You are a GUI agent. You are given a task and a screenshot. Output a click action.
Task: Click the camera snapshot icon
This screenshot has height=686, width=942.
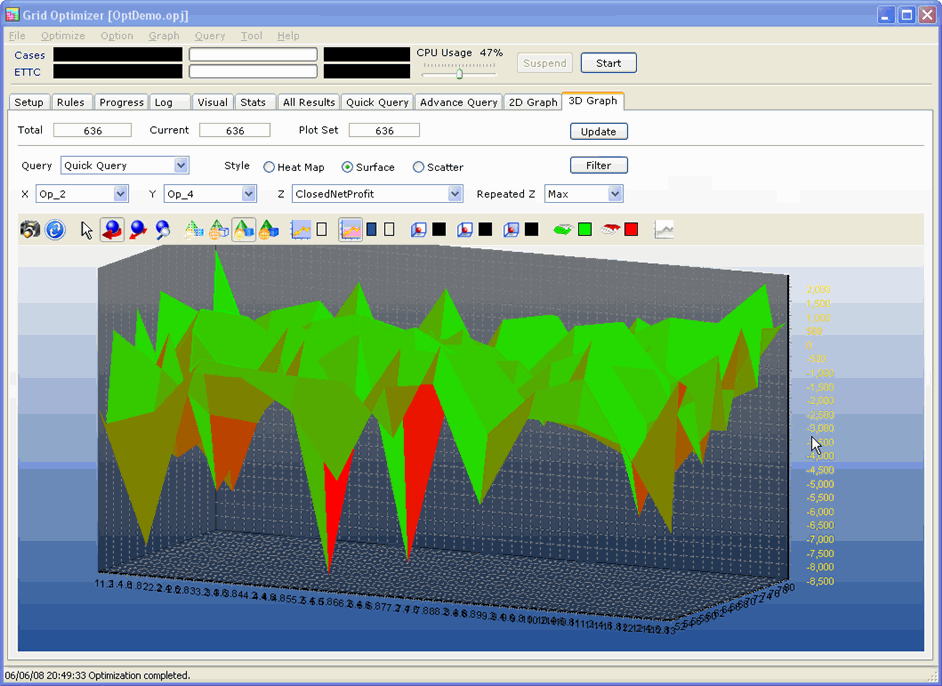(x=30, y=230)
